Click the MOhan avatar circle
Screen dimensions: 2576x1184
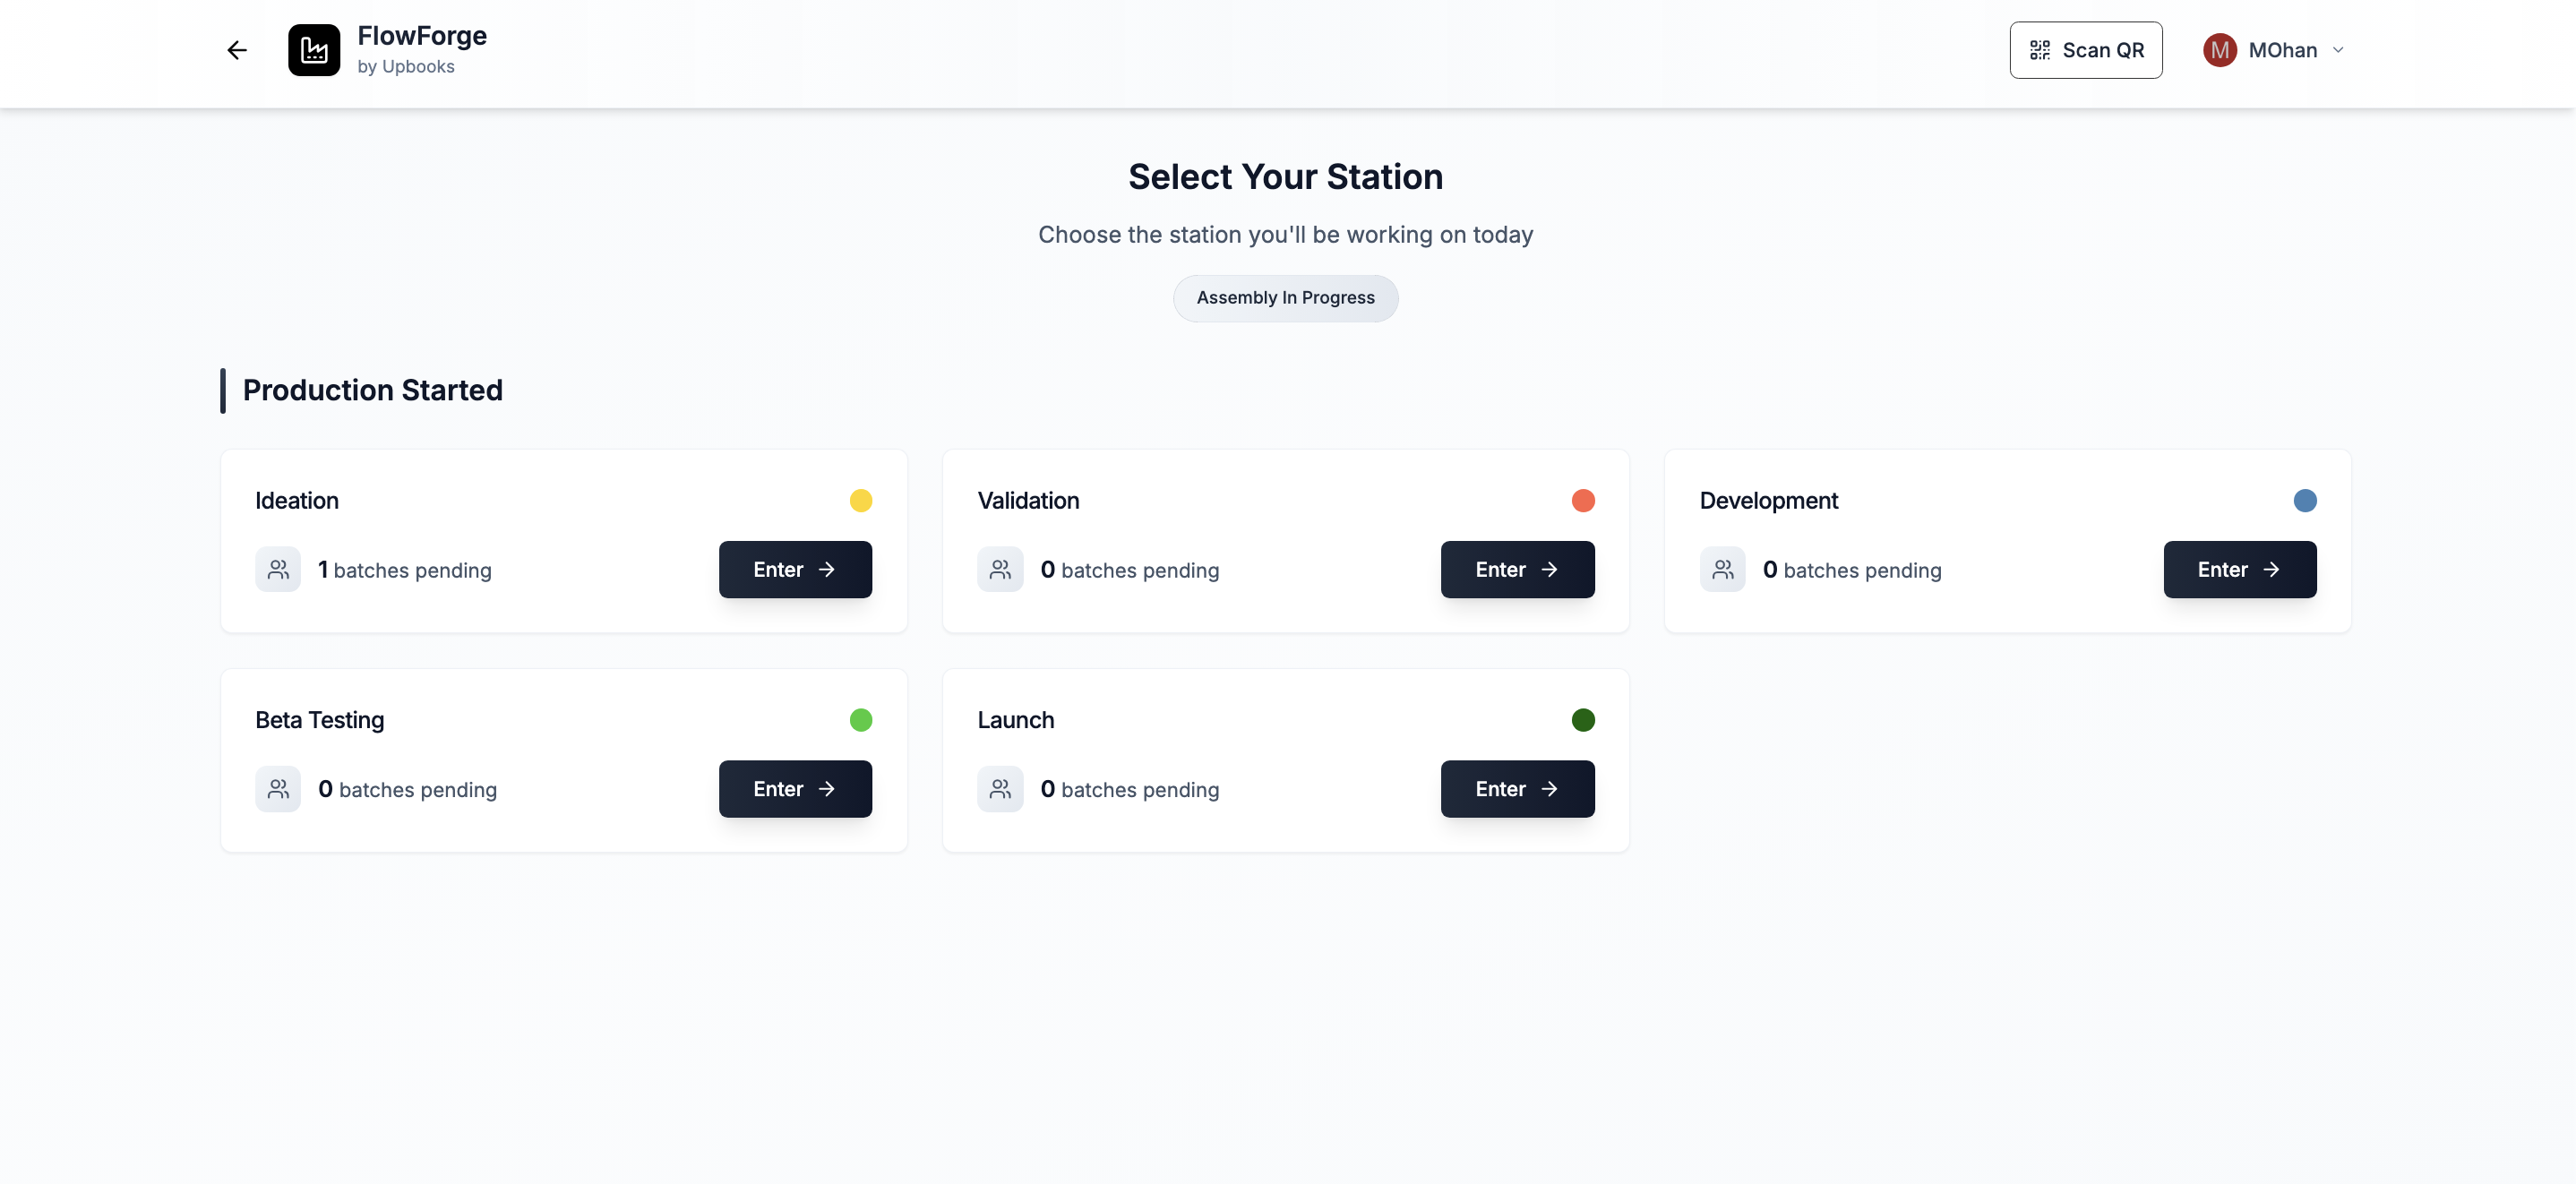pyautogui.click(x=2220, y=50)
